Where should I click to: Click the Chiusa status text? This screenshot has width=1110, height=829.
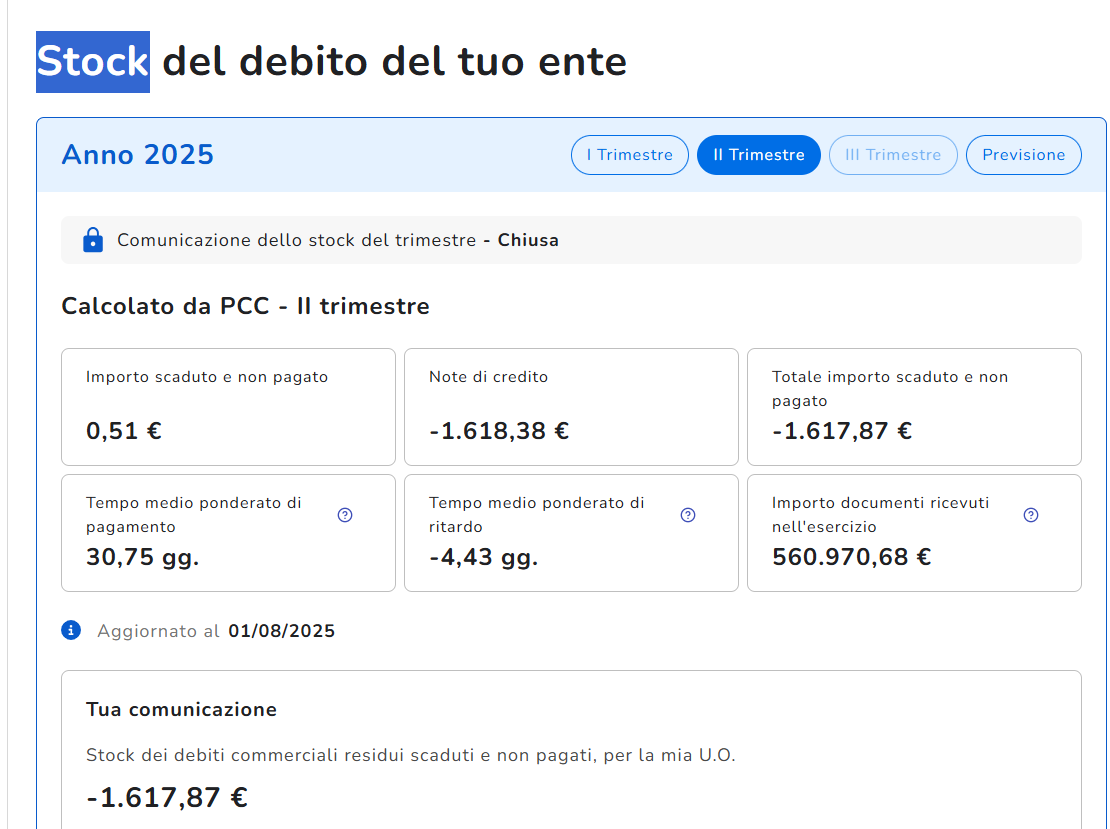(528, 240)
